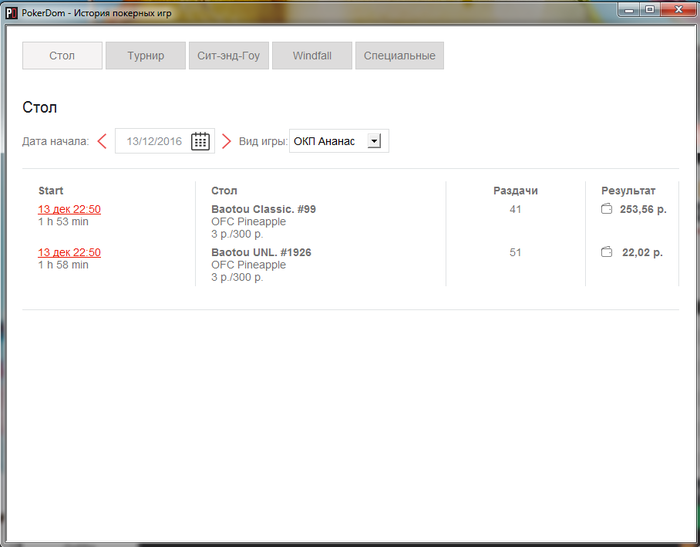700x547 pixels.
Task: Click the Стол column header in table
Action: (224, 191)
